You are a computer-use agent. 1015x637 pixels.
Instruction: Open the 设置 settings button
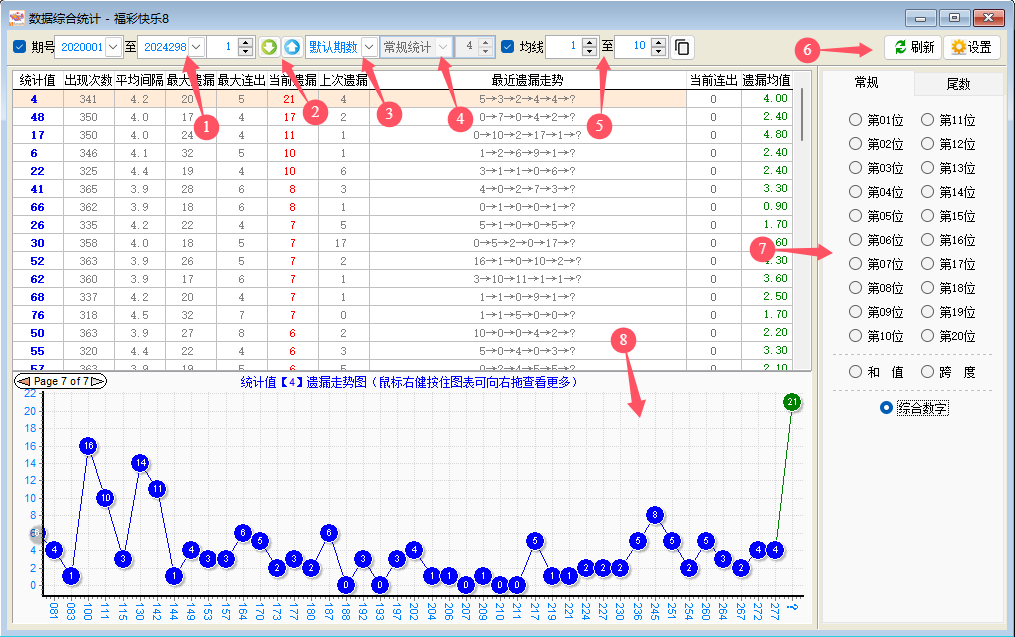[x=972, y=47]
